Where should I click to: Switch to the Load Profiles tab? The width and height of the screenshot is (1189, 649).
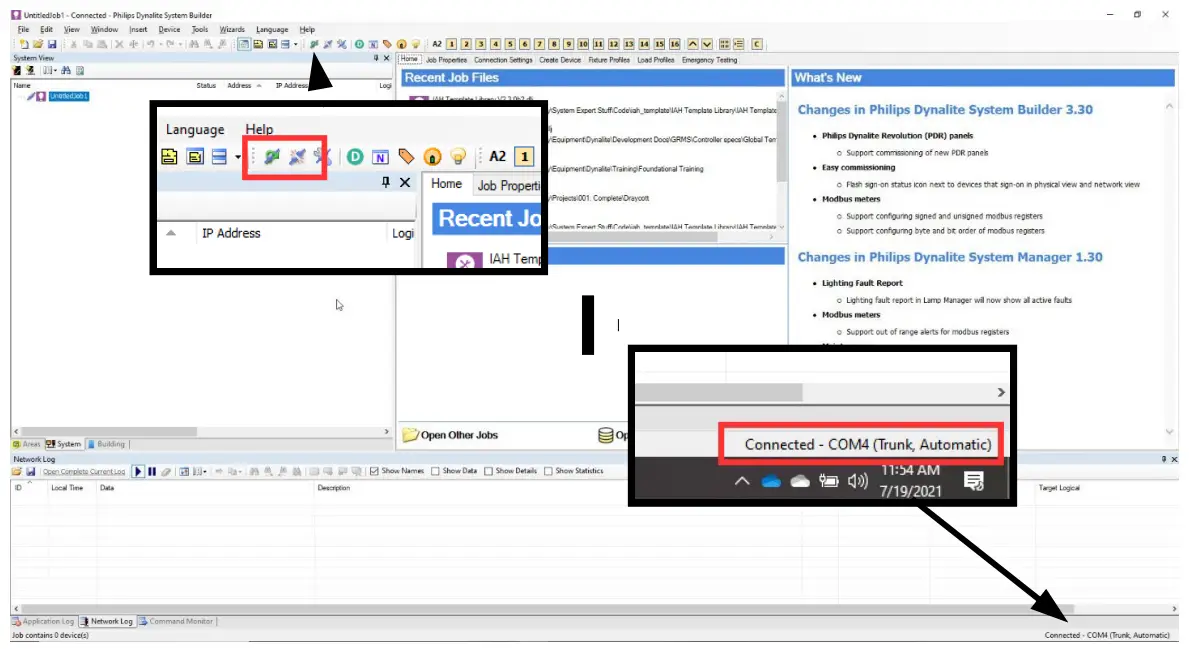(x=656, y=60)
